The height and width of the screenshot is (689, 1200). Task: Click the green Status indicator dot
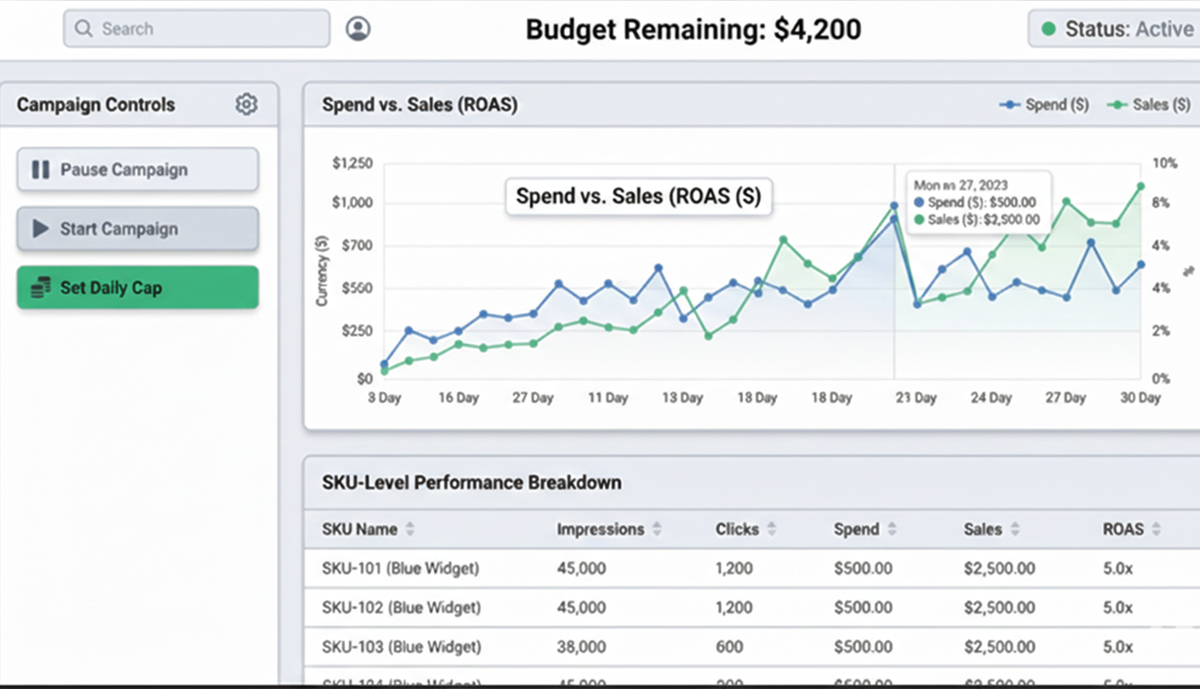click(x=1048, y=29)
